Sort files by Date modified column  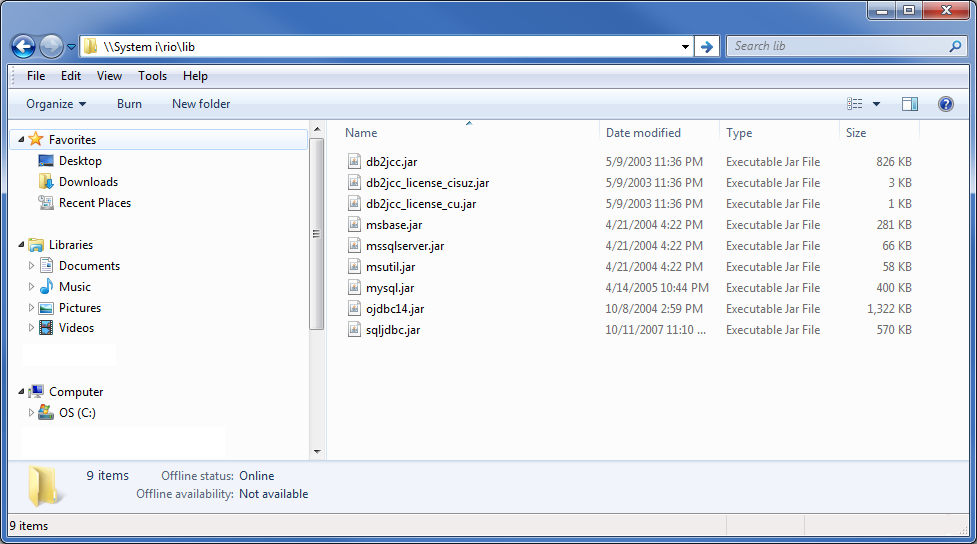click(643, 133)
